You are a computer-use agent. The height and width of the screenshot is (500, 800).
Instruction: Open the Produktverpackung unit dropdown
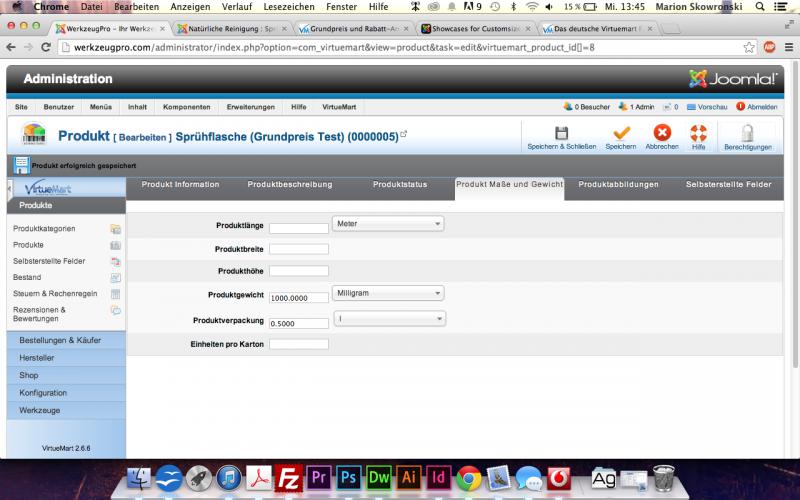click(390, 319)
